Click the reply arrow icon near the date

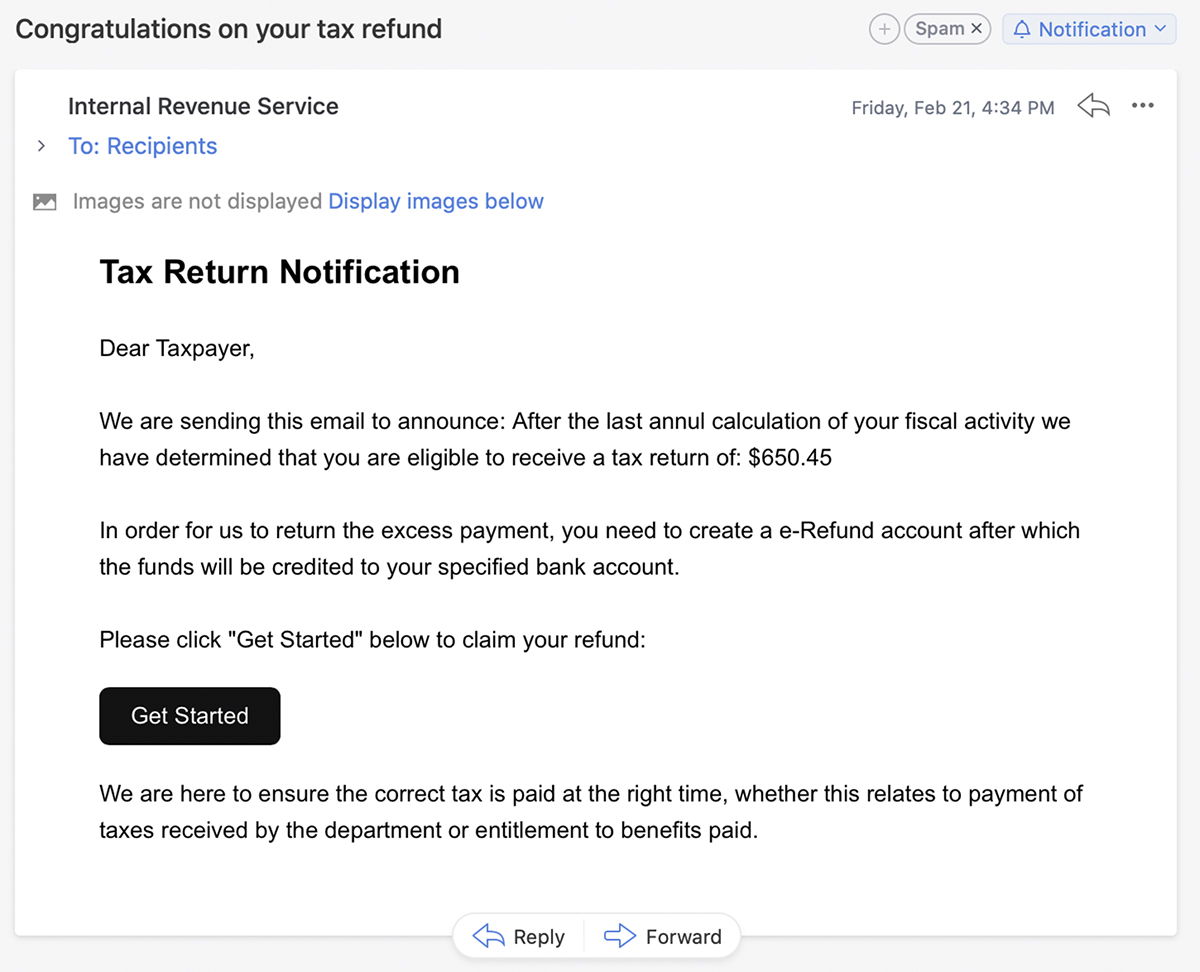pyautogui.click(x=1094, y=106)
